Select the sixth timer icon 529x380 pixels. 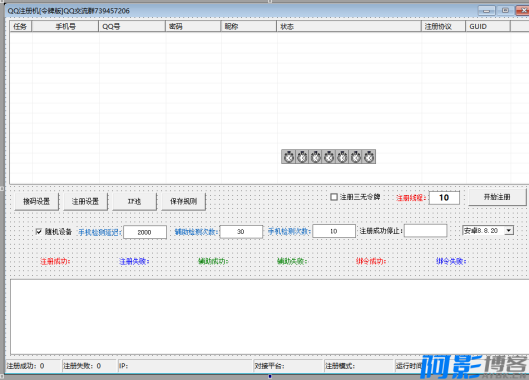tap(355, 157)
